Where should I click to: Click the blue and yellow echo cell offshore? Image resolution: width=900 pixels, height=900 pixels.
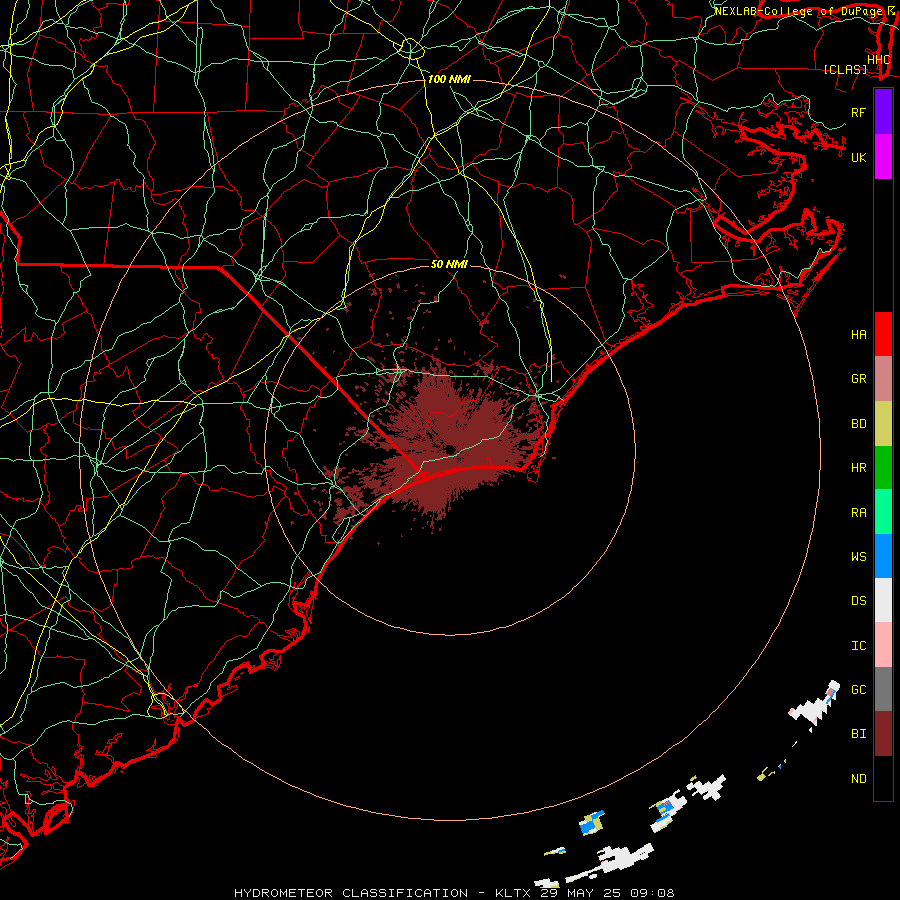(x=592, y=823)
